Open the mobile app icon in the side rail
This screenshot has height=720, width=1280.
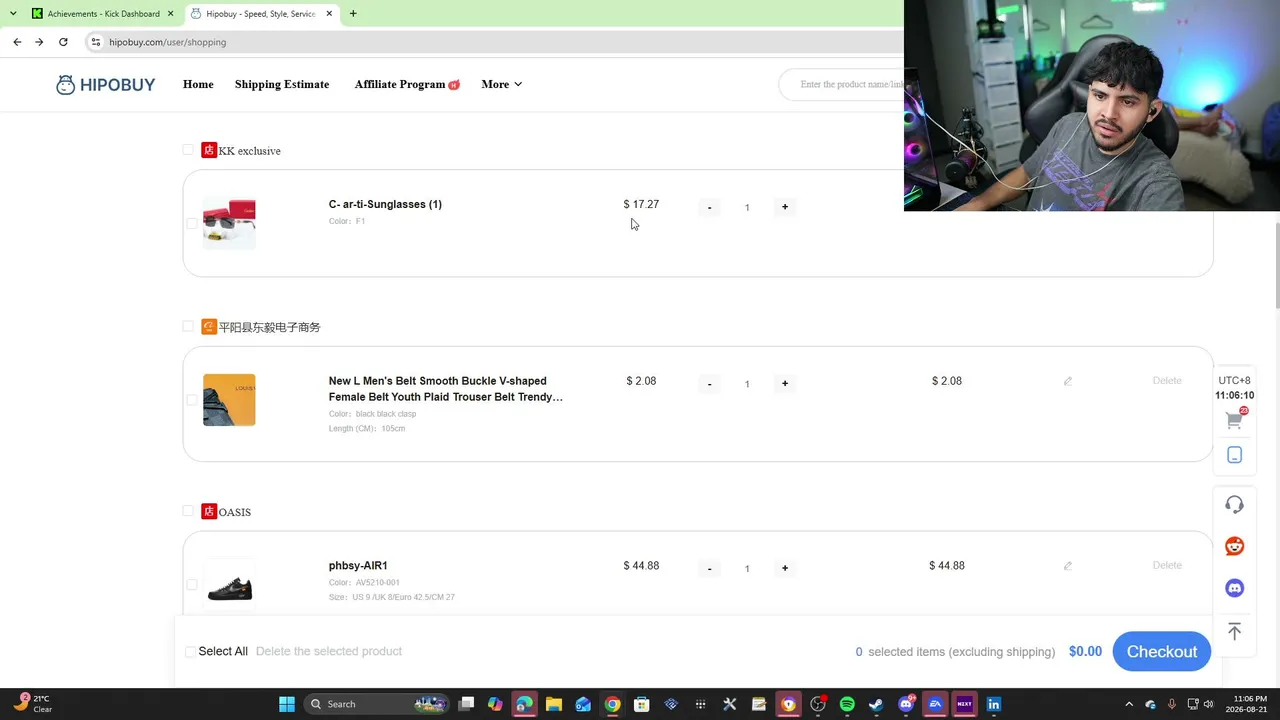1234,455
